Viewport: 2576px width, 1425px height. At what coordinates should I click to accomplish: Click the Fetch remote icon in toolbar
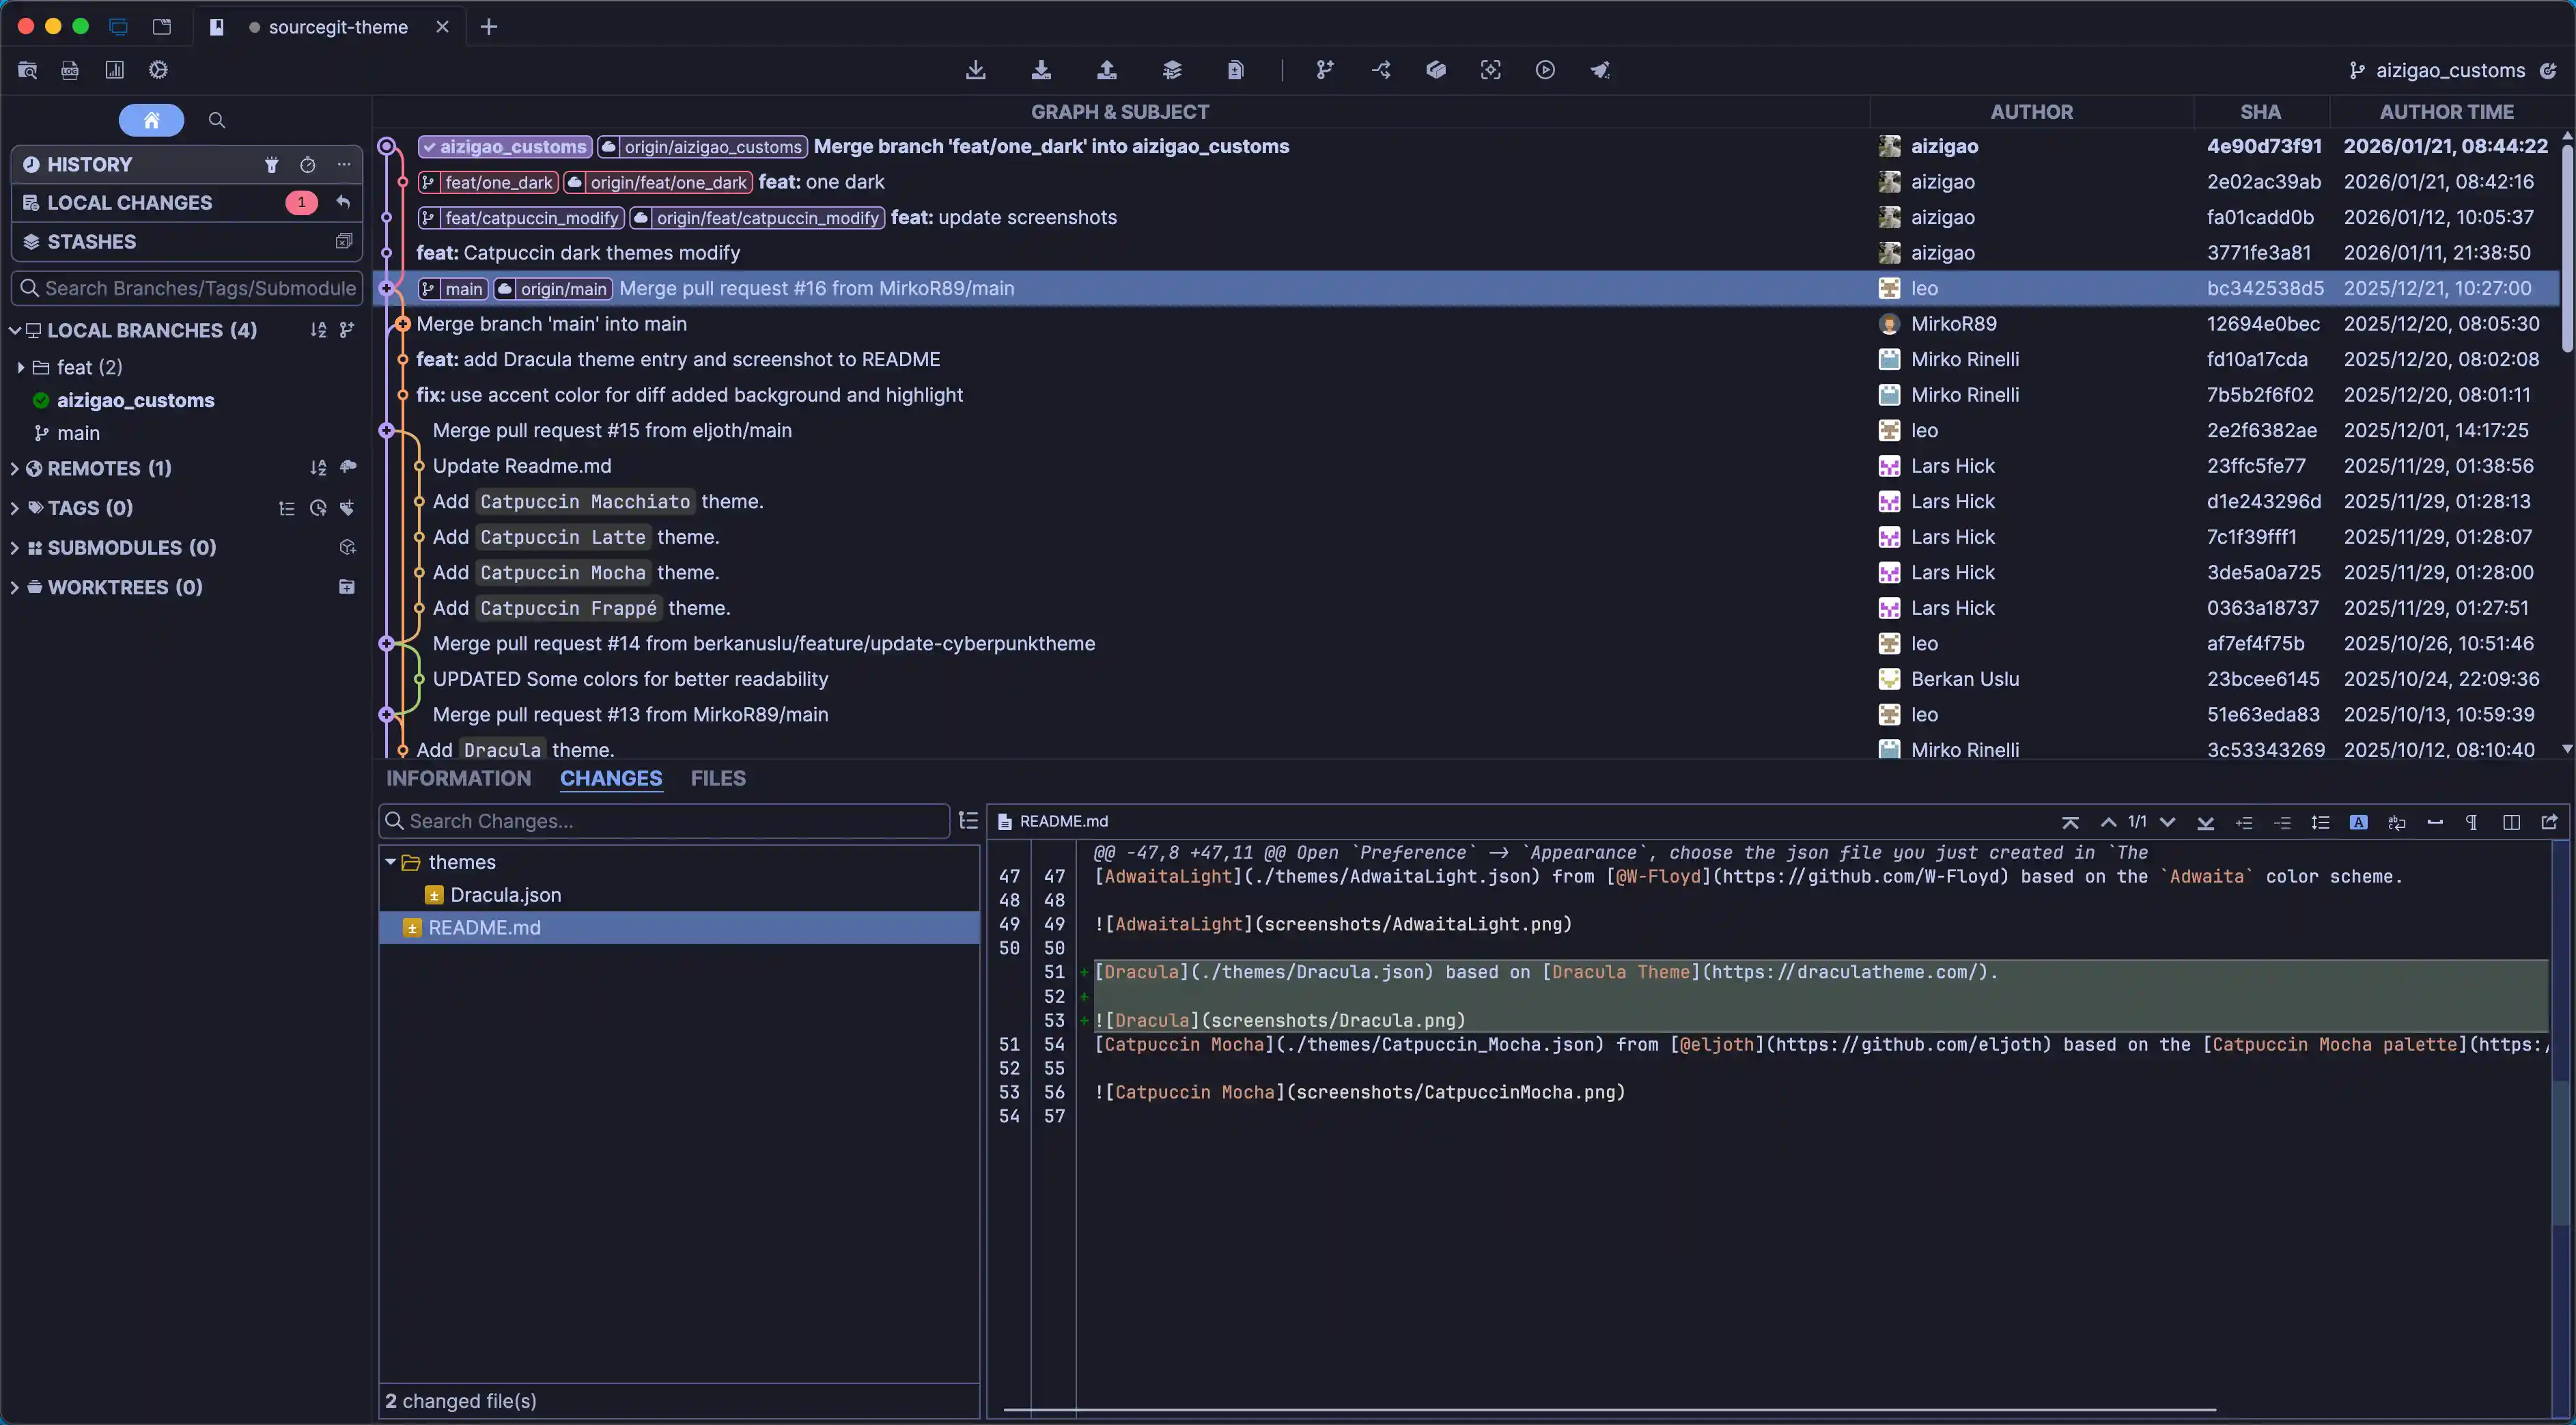pos(976,70)
